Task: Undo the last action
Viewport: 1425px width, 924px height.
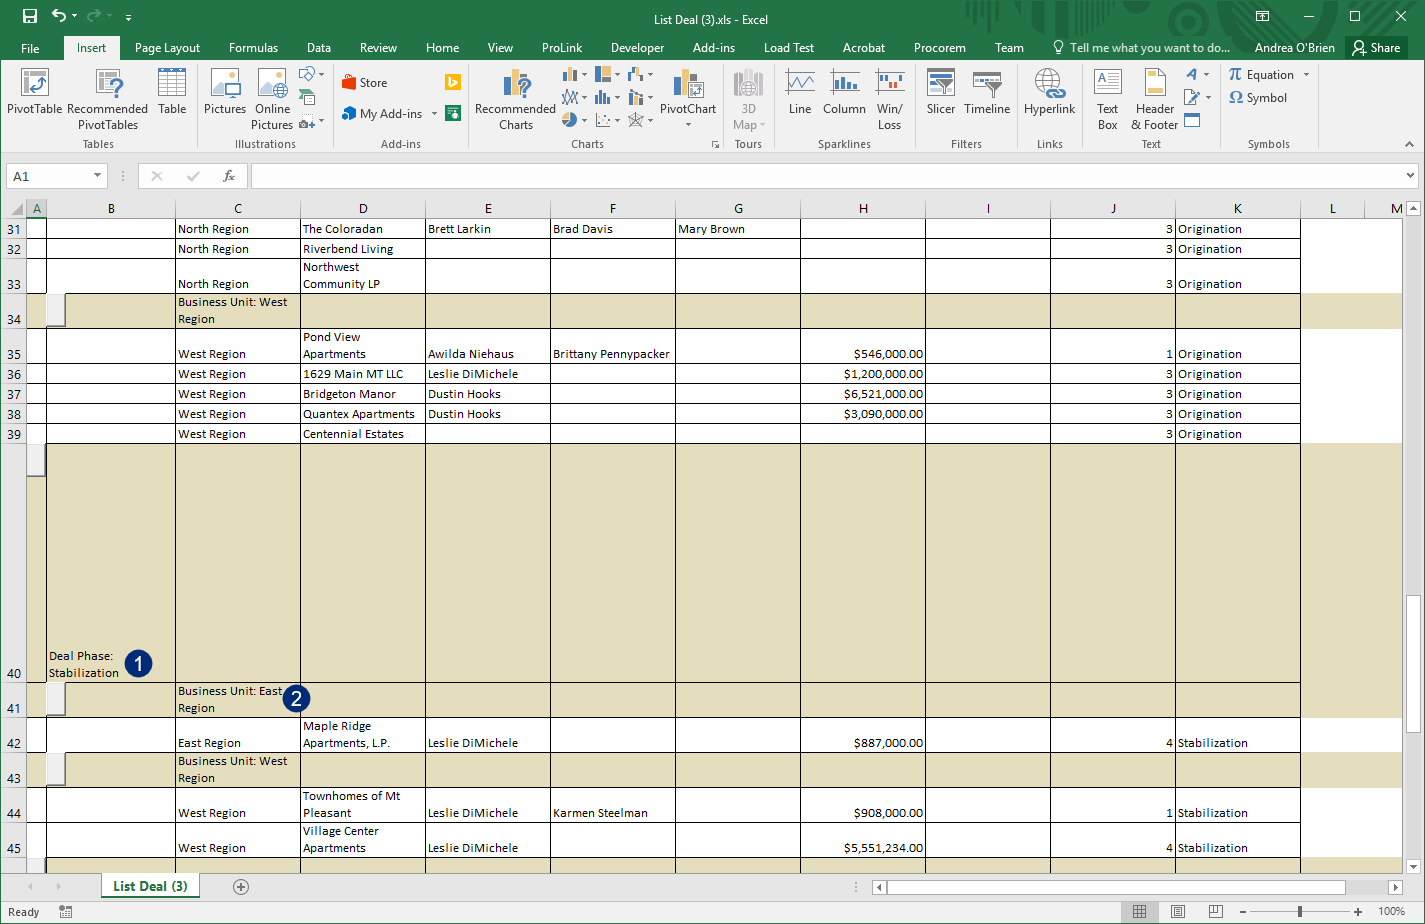Action: [x=60, y=17]
